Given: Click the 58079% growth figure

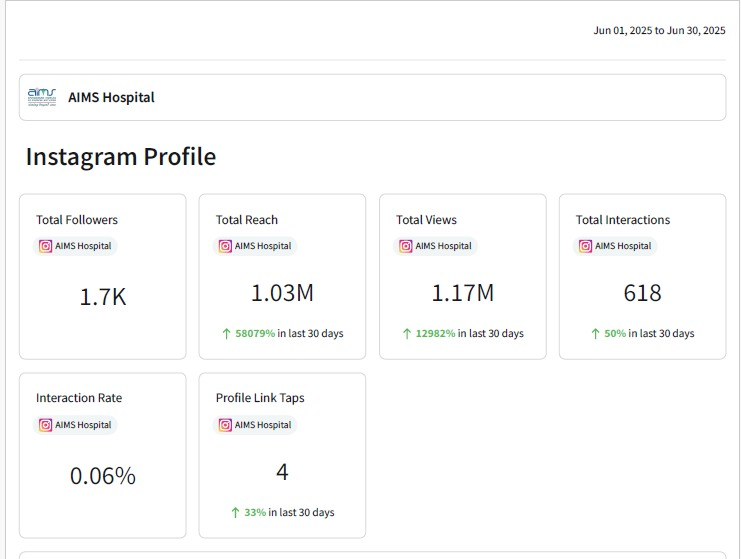Looking at the screenshot, I should click(x=255, y=334).
